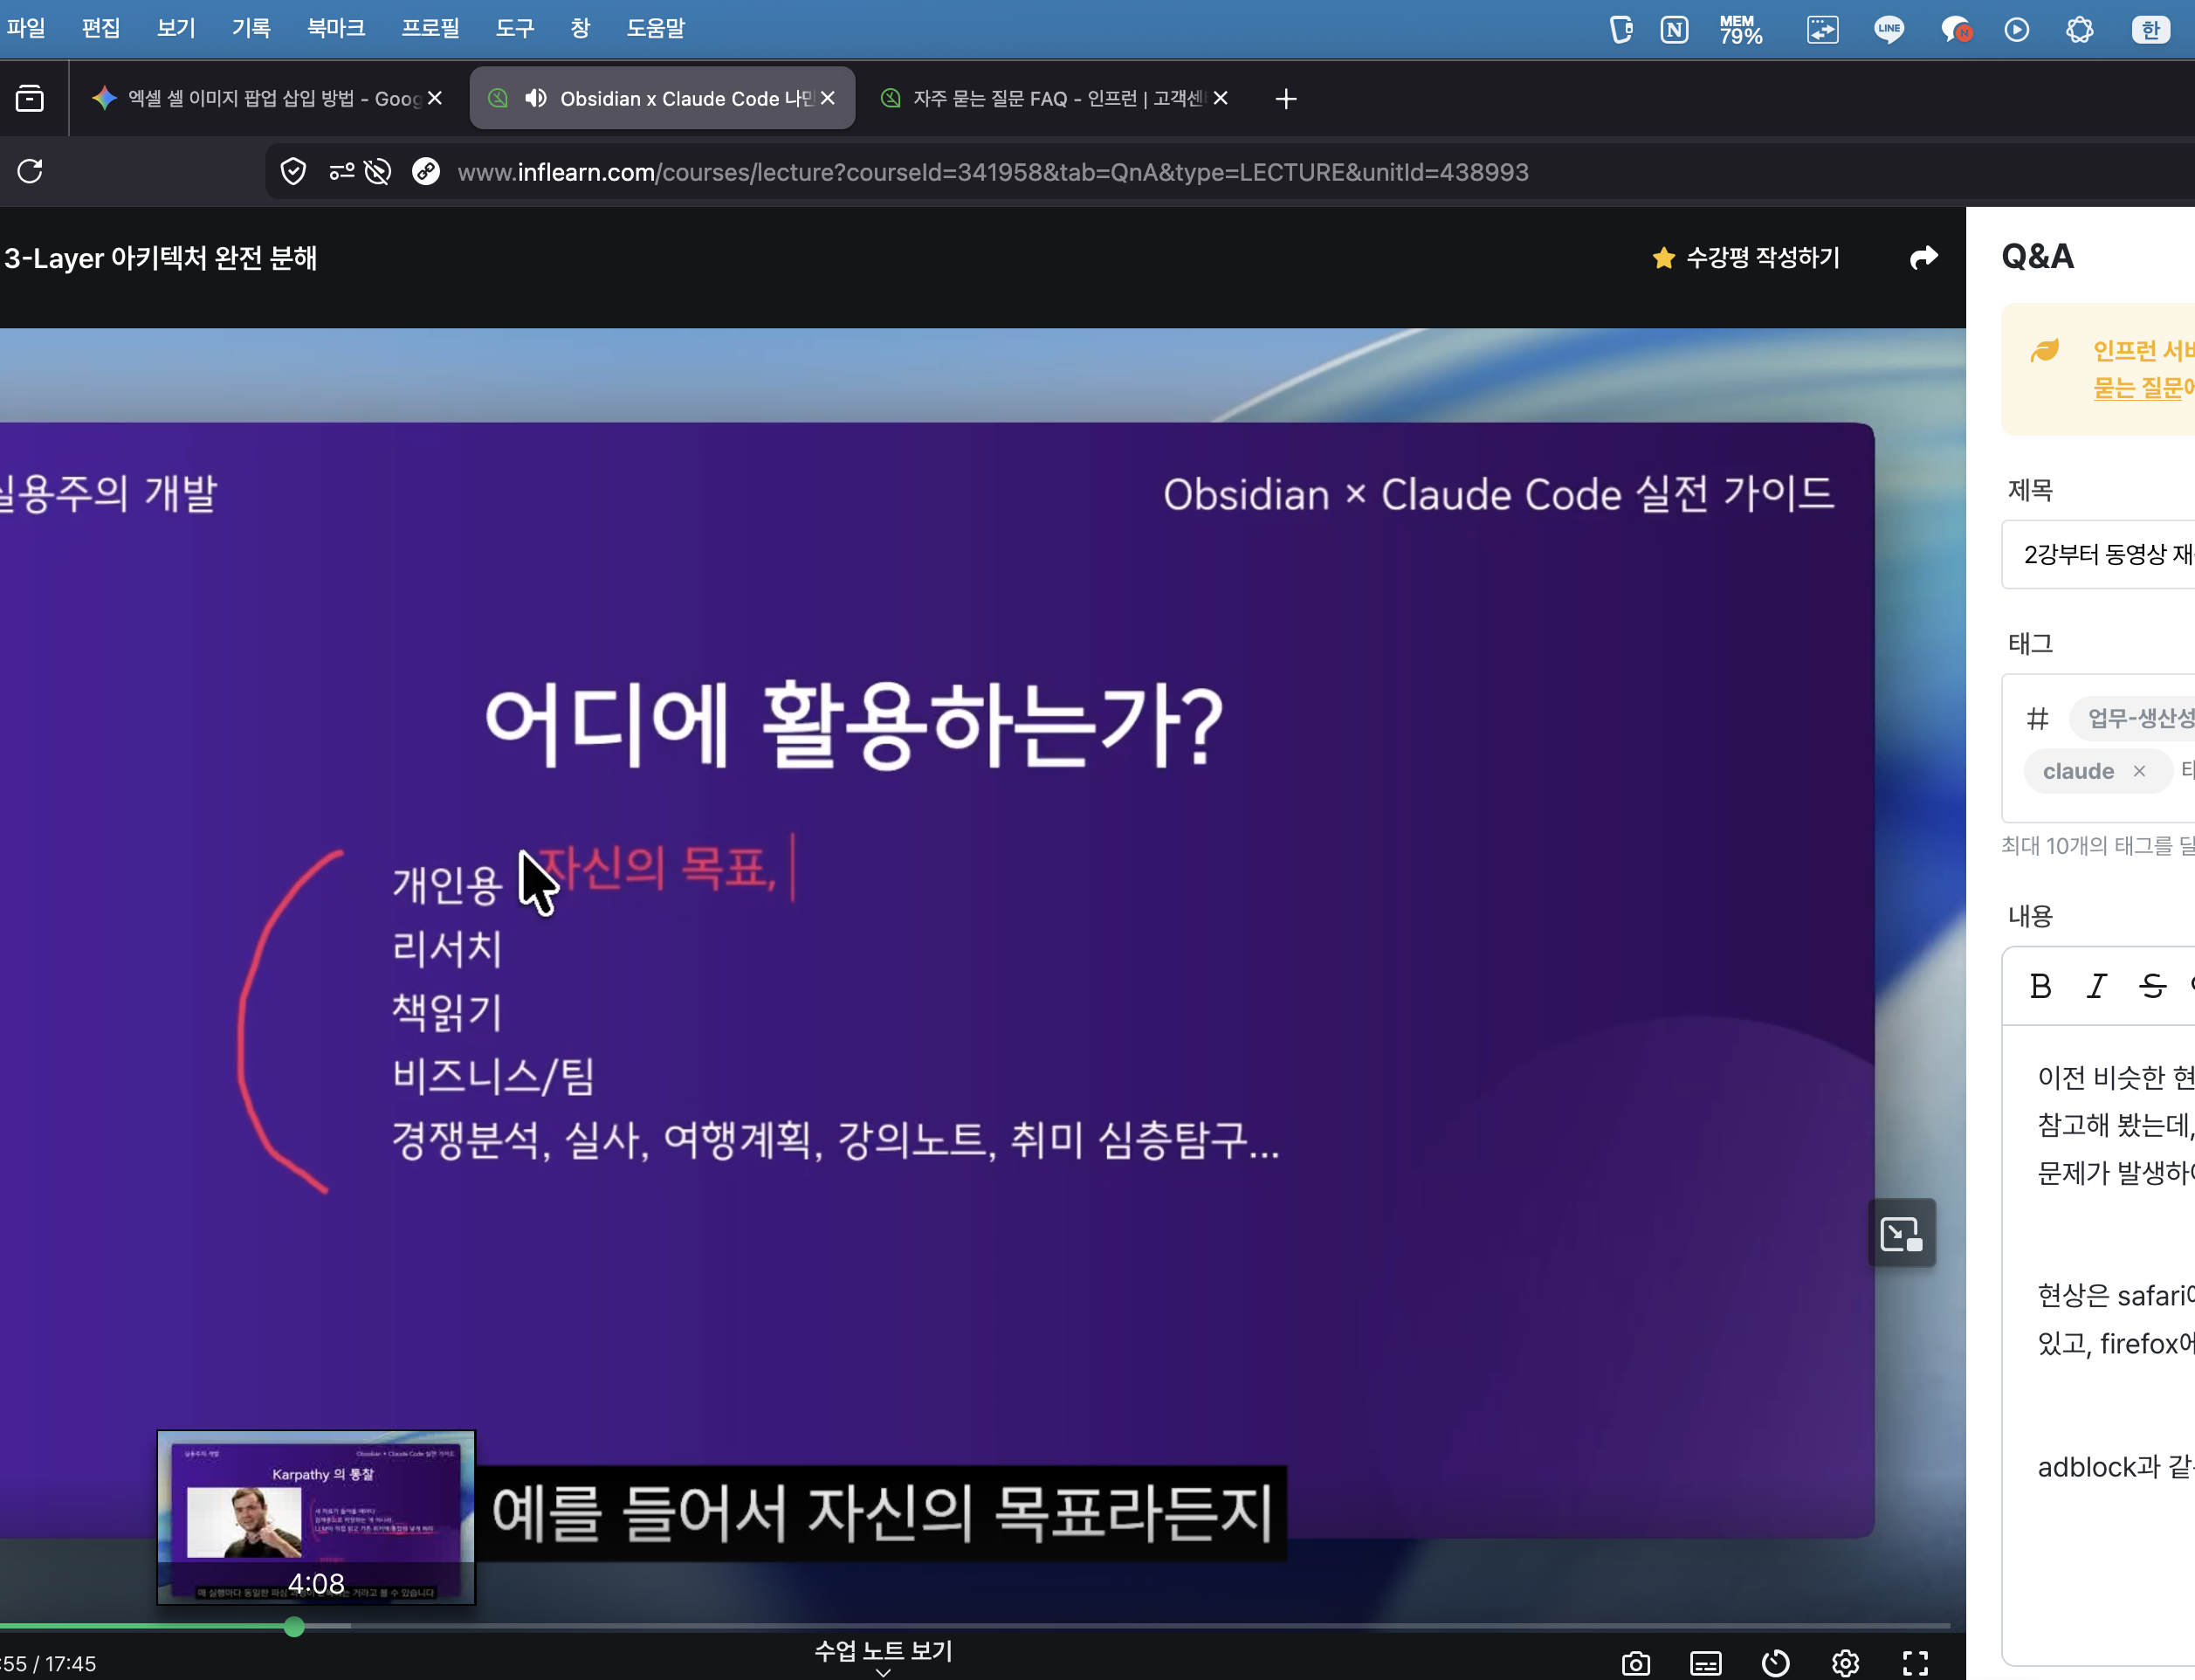This screenshot has height=1680, width=2195.
Task: Open the 프로필 menu
Action: tap(430, 28)
